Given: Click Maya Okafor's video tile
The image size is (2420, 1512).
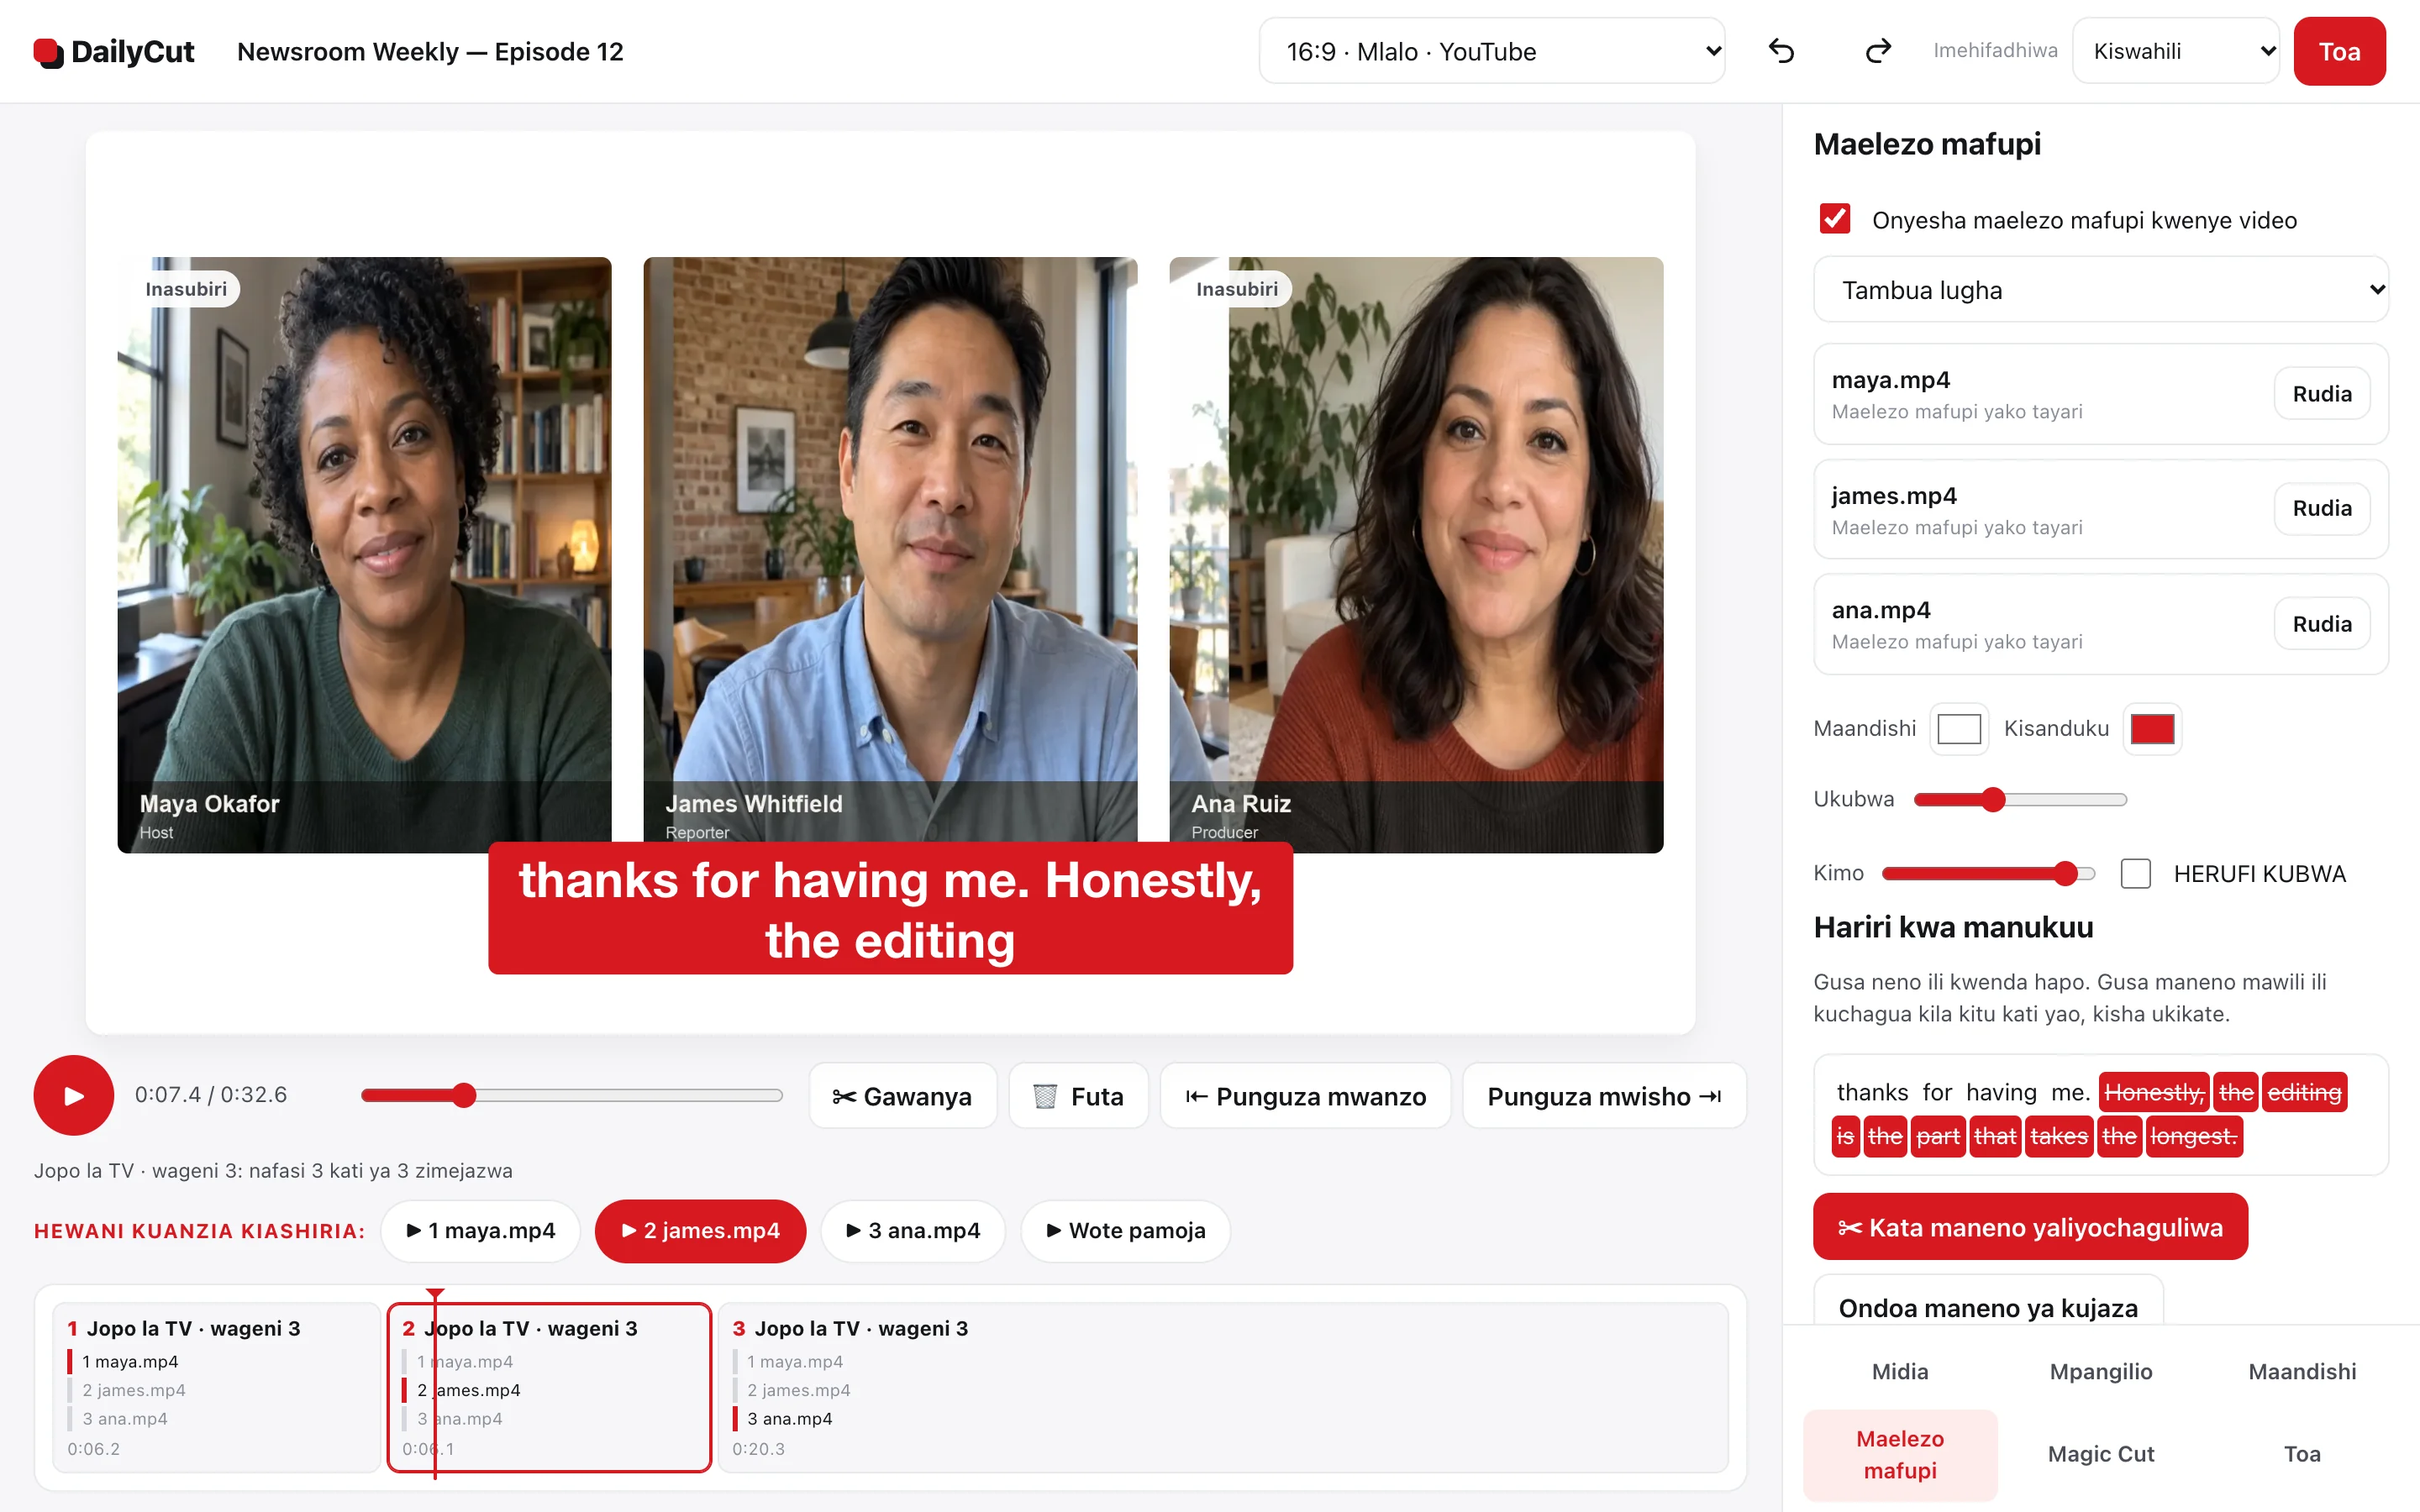Looking at the screenshot, I should [x=364, y=554].
